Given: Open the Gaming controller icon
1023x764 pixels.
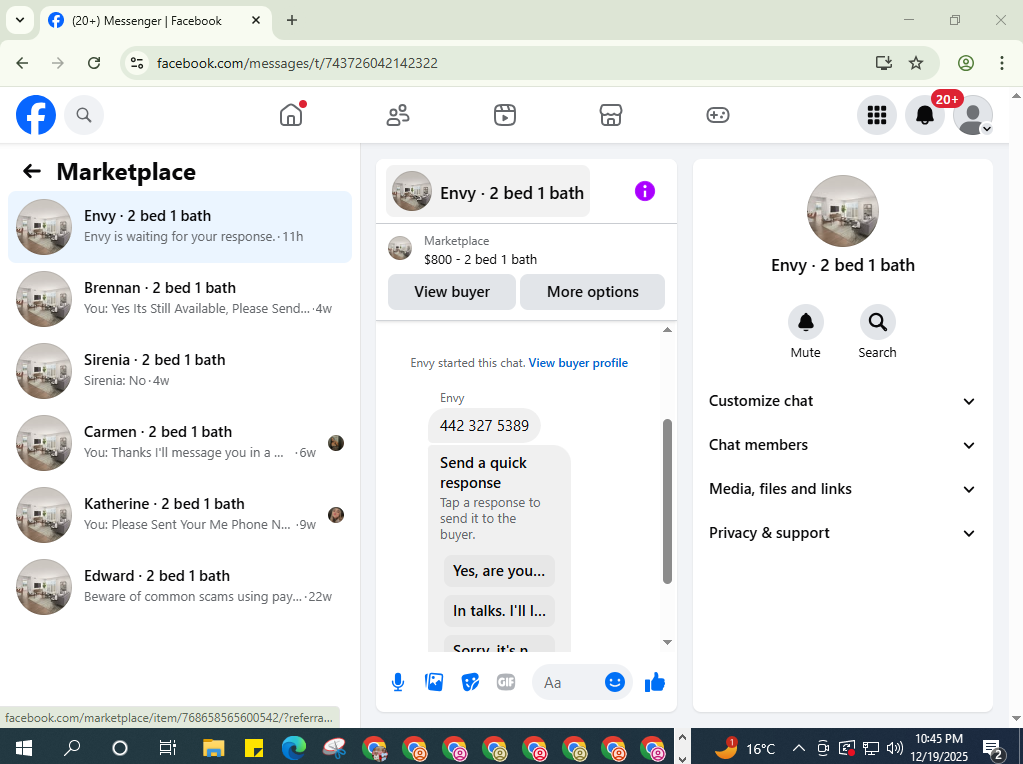Looking at the screenshot, I should tap(718, 115).
